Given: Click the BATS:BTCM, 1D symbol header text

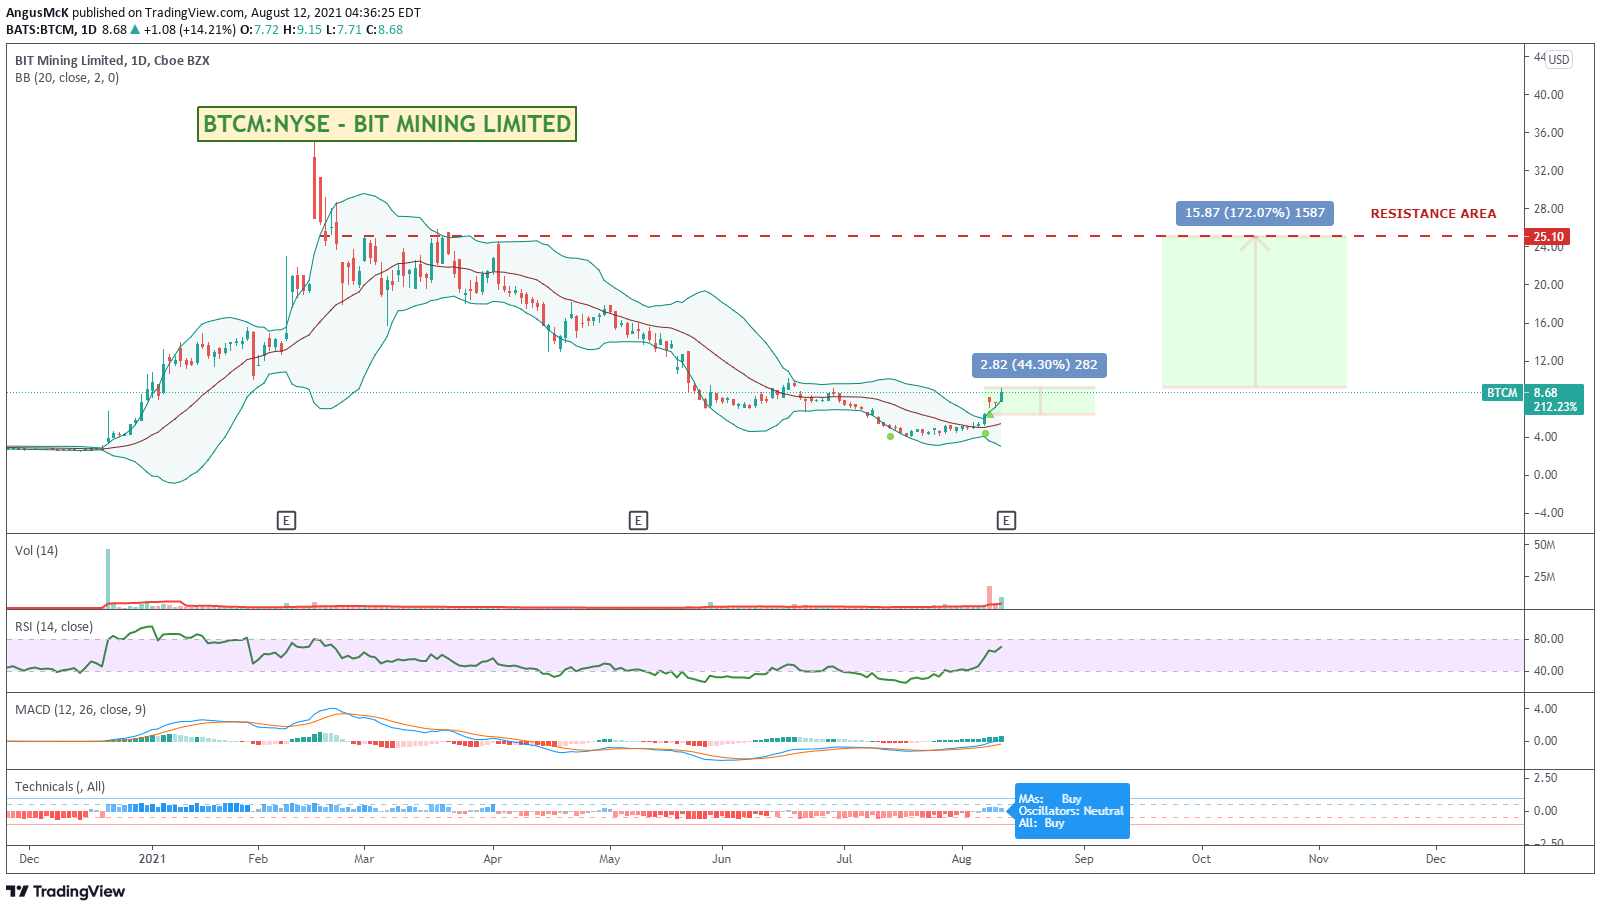Looking at the screenshot, I should click(x=52, y=30).
